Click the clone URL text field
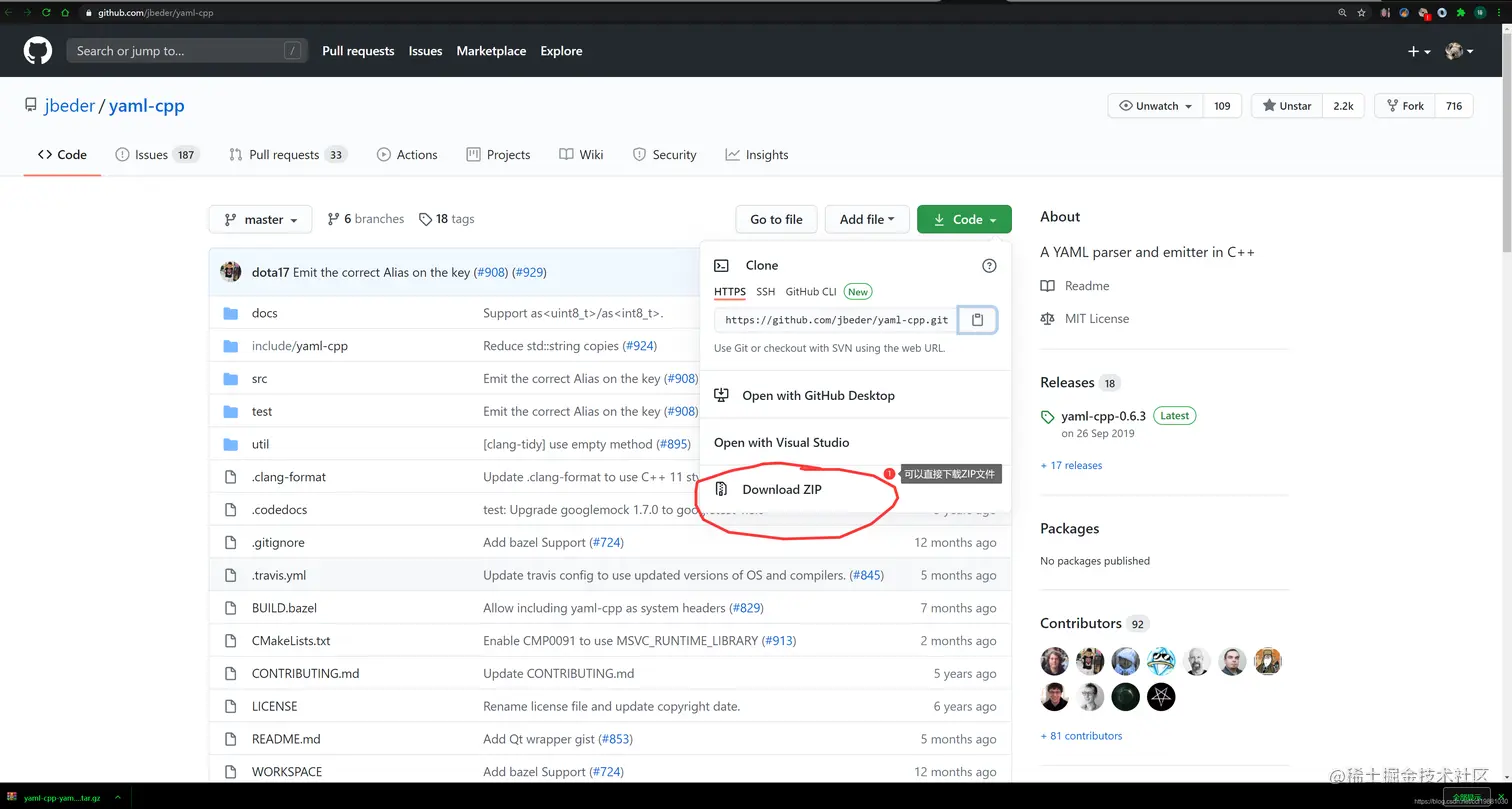Image resolution: width=1512 pixels, height=809 pixels. coord(836,320)
